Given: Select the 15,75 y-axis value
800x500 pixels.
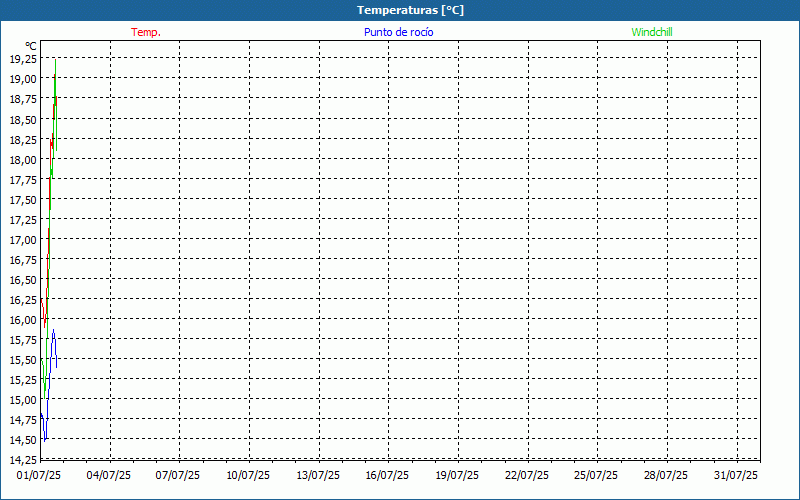Looking at the screenshot, I should point(23,340).
